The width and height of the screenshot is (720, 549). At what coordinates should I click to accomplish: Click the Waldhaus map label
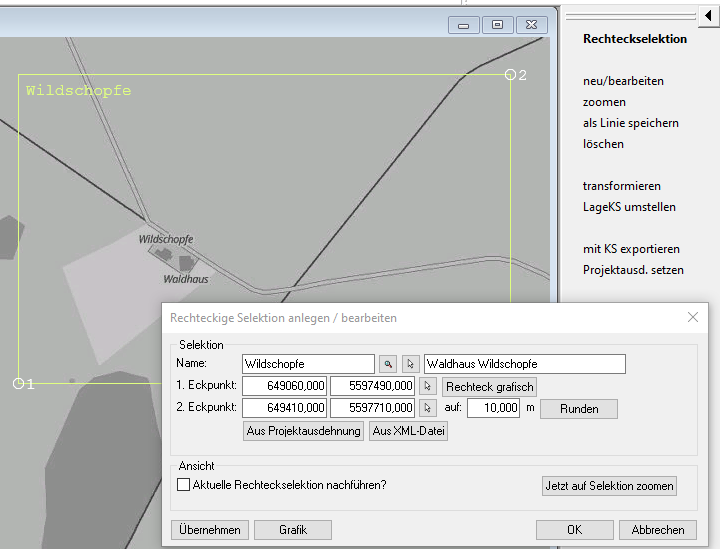coord(186,279)
